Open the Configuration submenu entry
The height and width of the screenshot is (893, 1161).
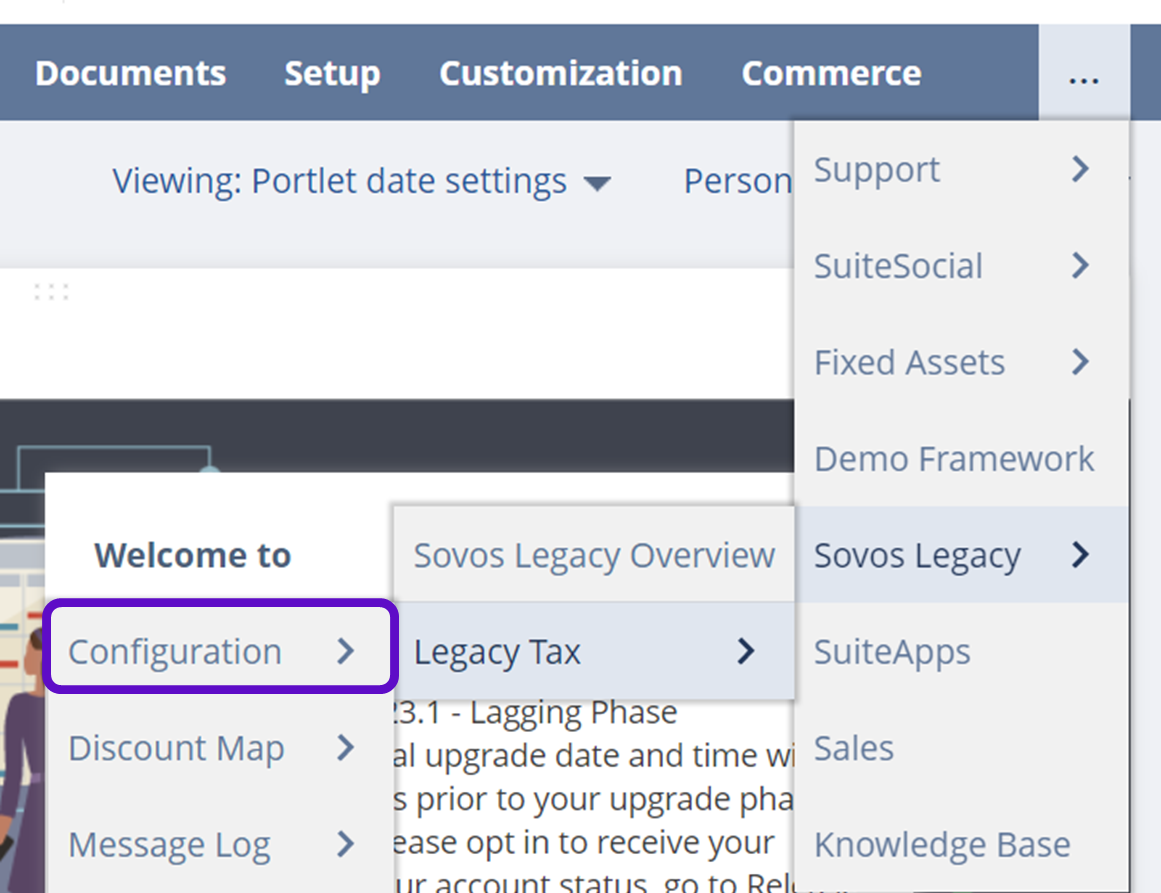(x=175, y=652)
